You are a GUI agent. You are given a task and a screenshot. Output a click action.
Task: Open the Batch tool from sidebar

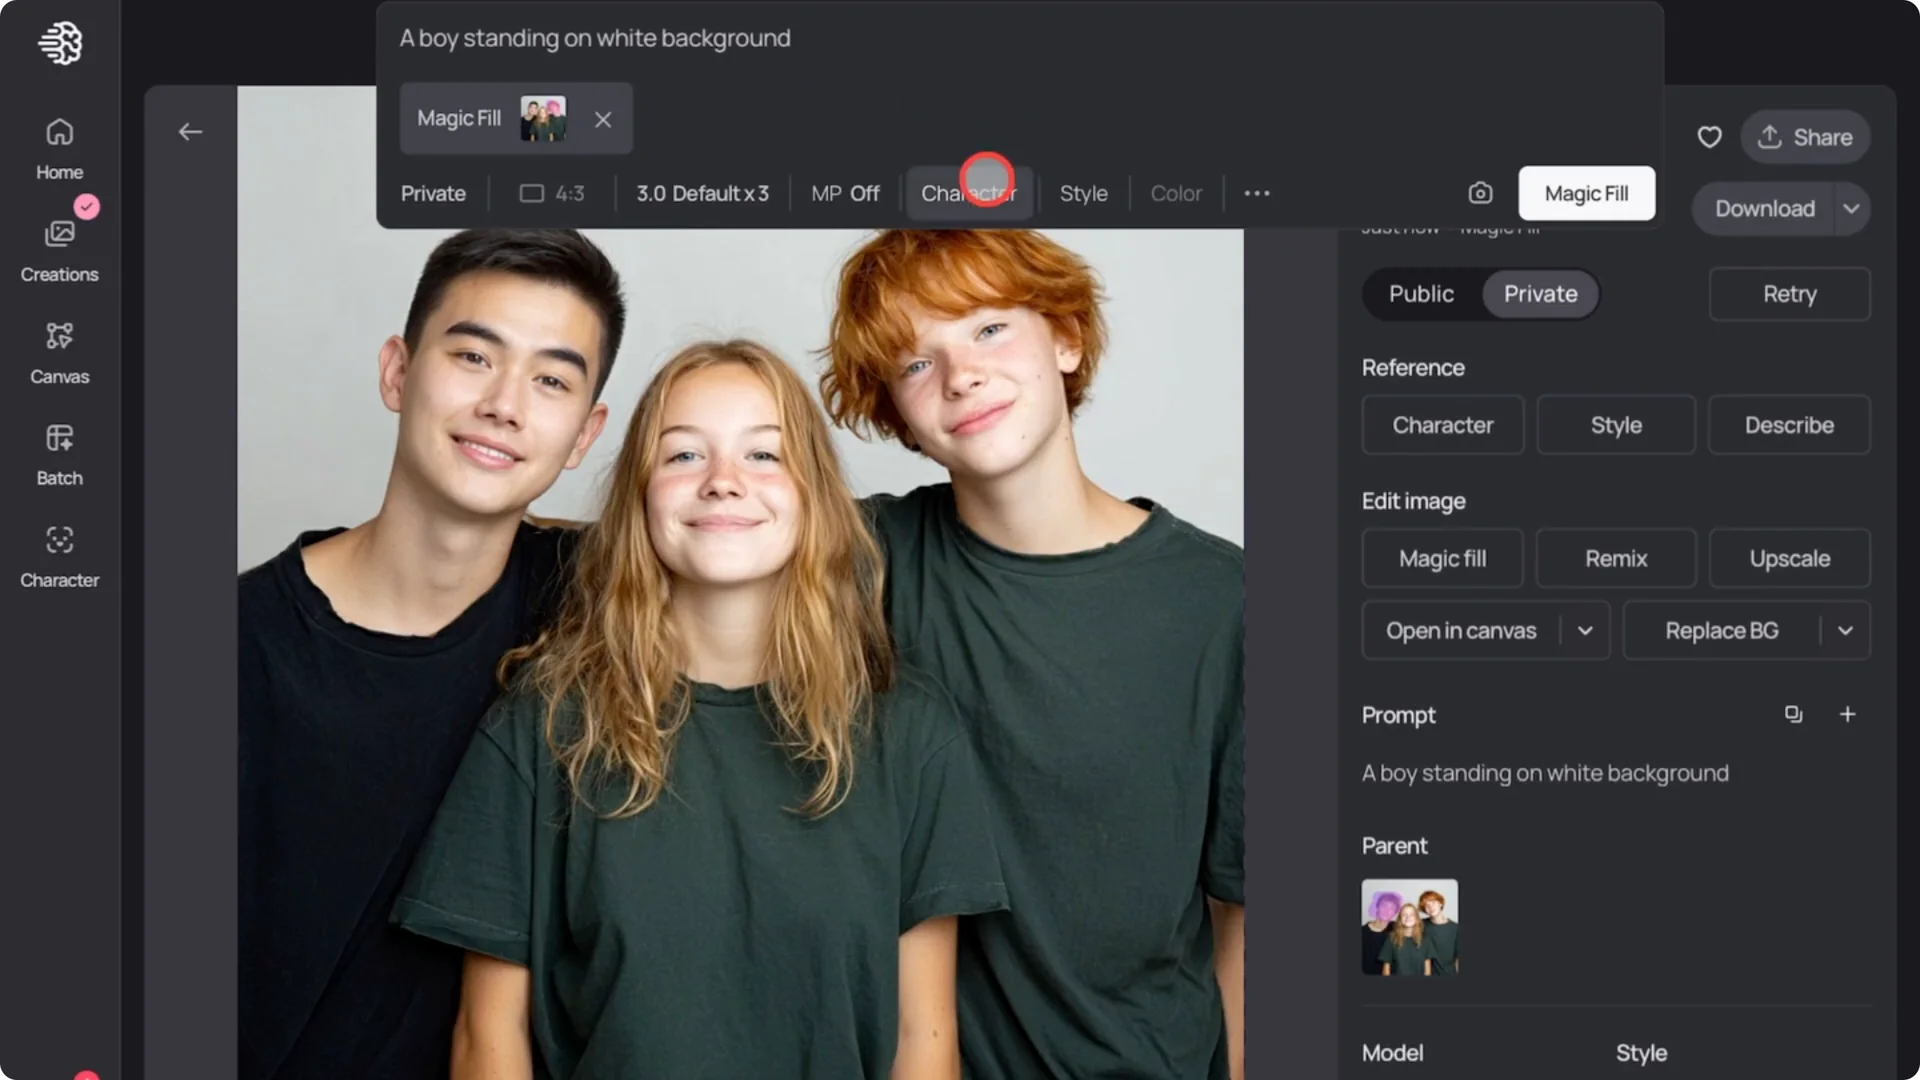(x=59, y=452)
